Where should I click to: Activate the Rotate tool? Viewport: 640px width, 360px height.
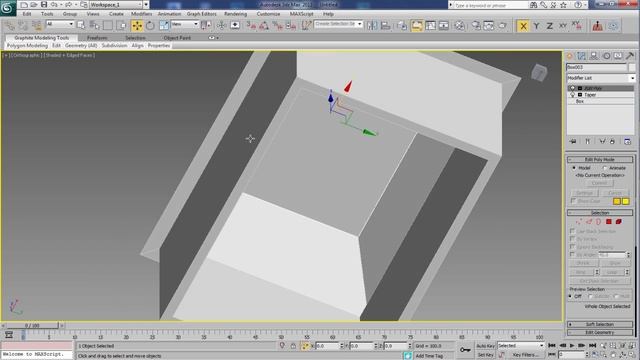[x=150, y=26]
